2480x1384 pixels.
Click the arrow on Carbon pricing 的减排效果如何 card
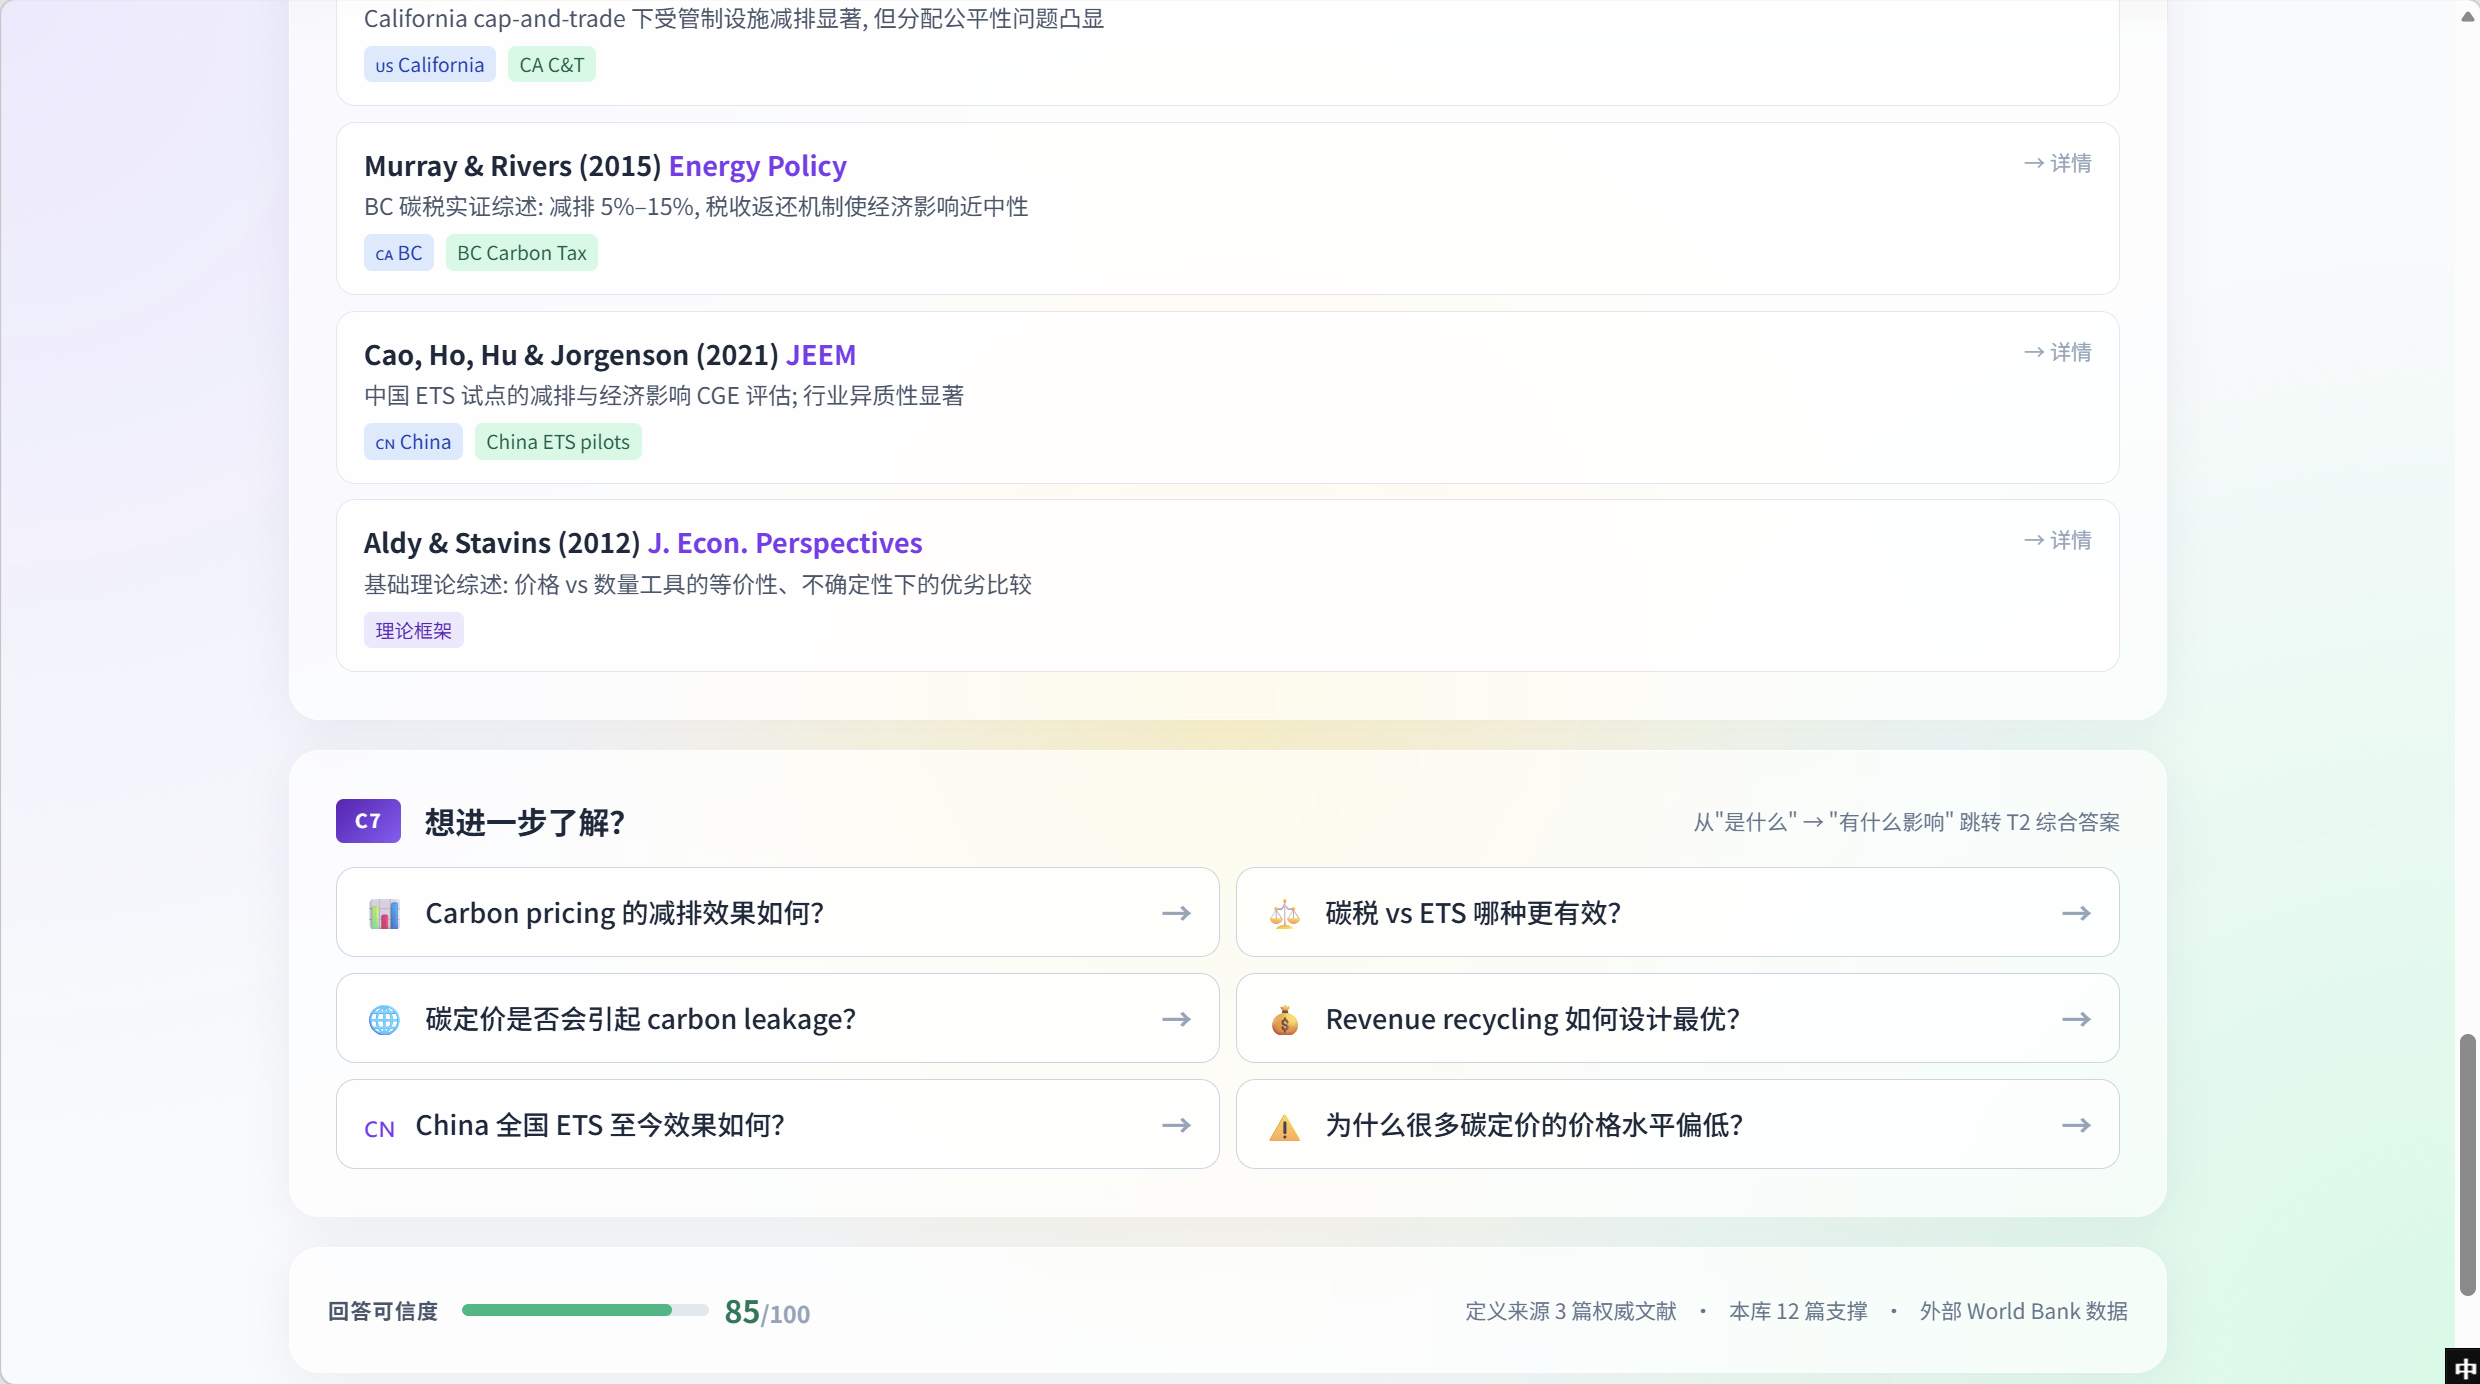[x=1176, y=913]
